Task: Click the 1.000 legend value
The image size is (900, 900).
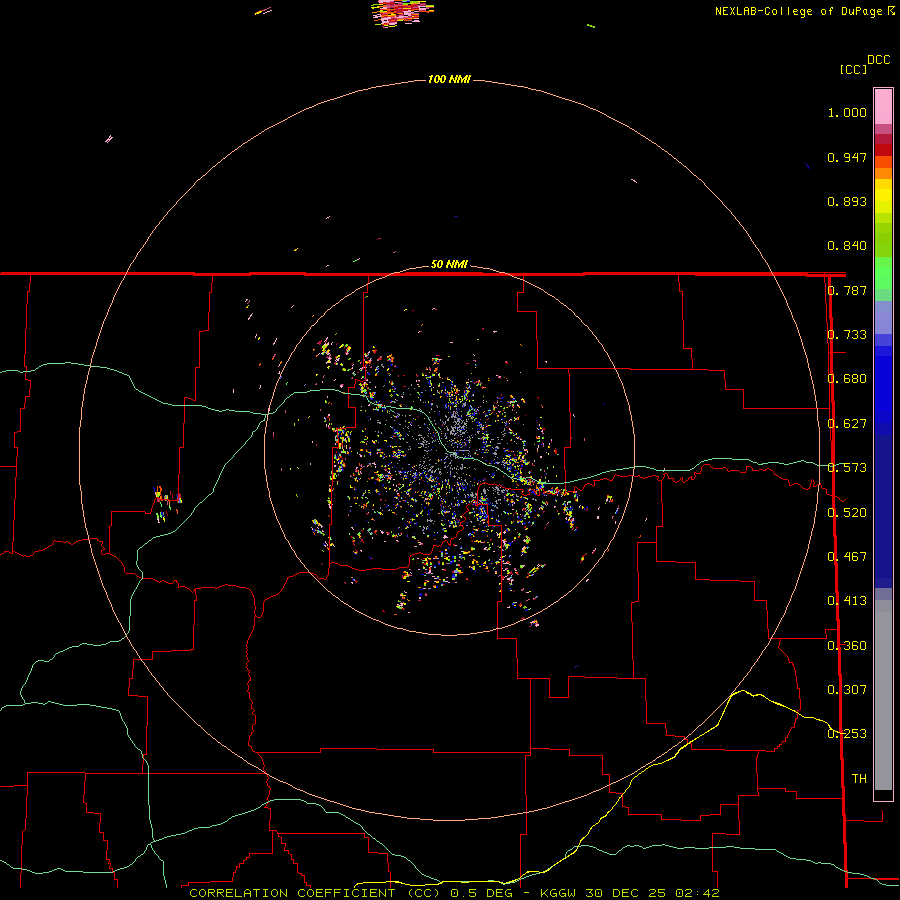Action: [x=847, y=112]
